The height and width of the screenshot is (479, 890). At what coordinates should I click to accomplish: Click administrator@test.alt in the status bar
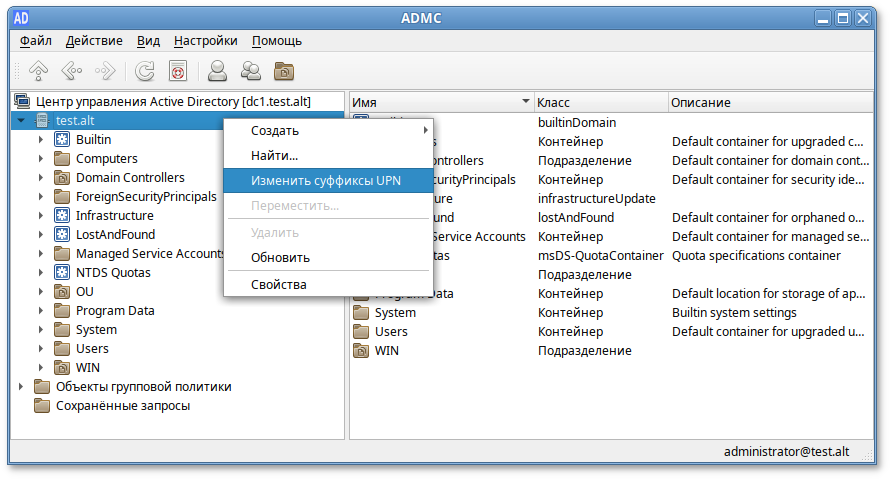[x=786, y=452]
